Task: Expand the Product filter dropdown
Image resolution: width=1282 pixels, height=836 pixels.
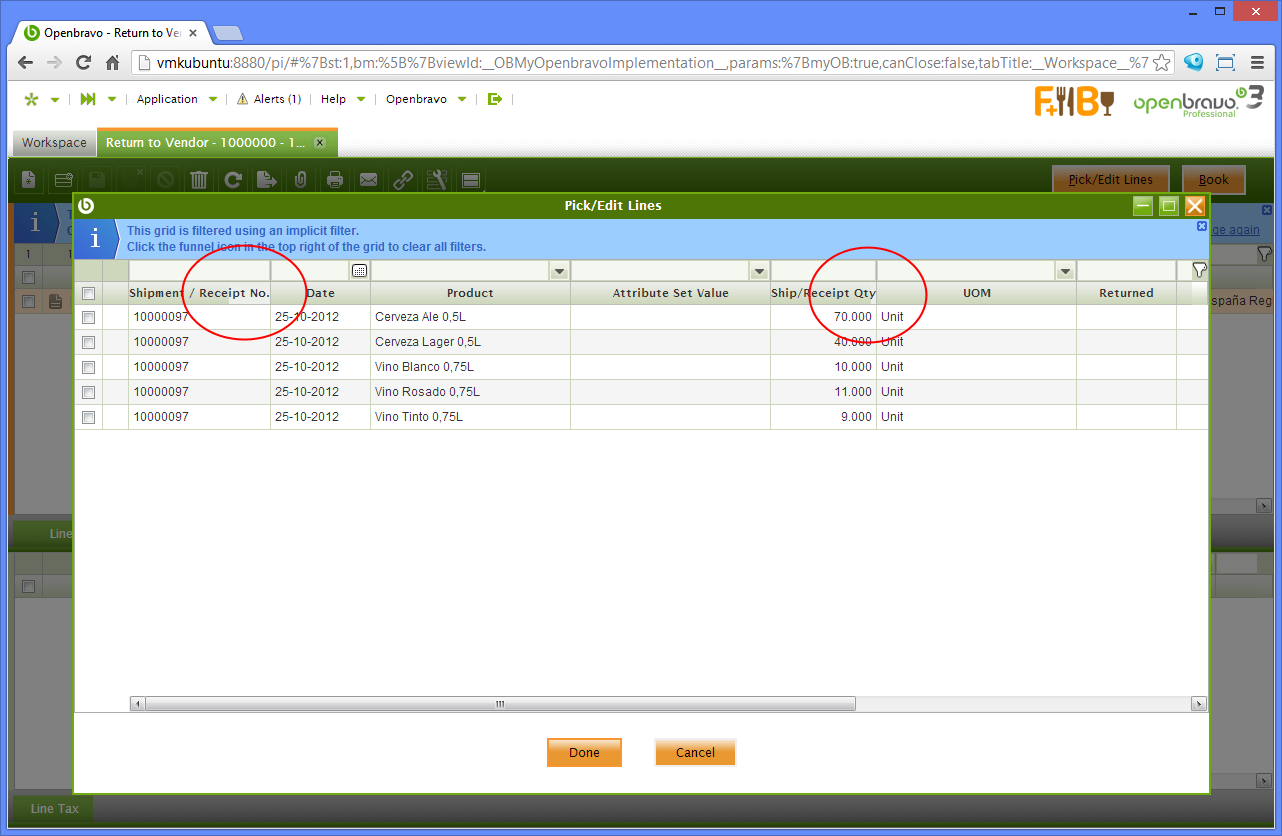Action: (x=559, y=271)
